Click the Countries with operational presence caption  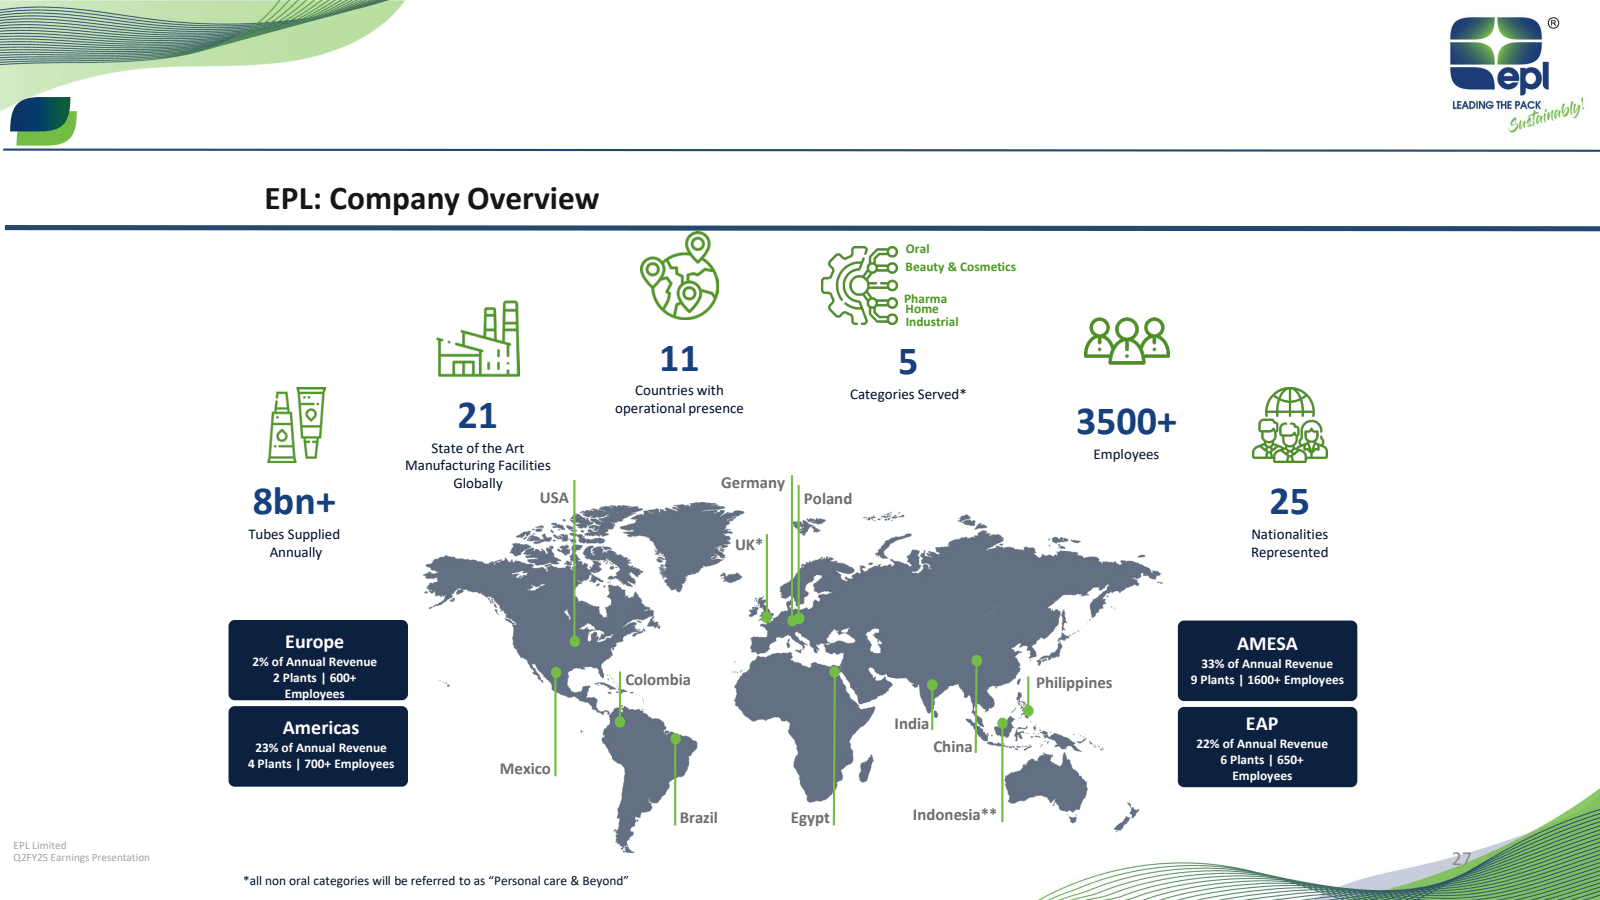(679, 400)
